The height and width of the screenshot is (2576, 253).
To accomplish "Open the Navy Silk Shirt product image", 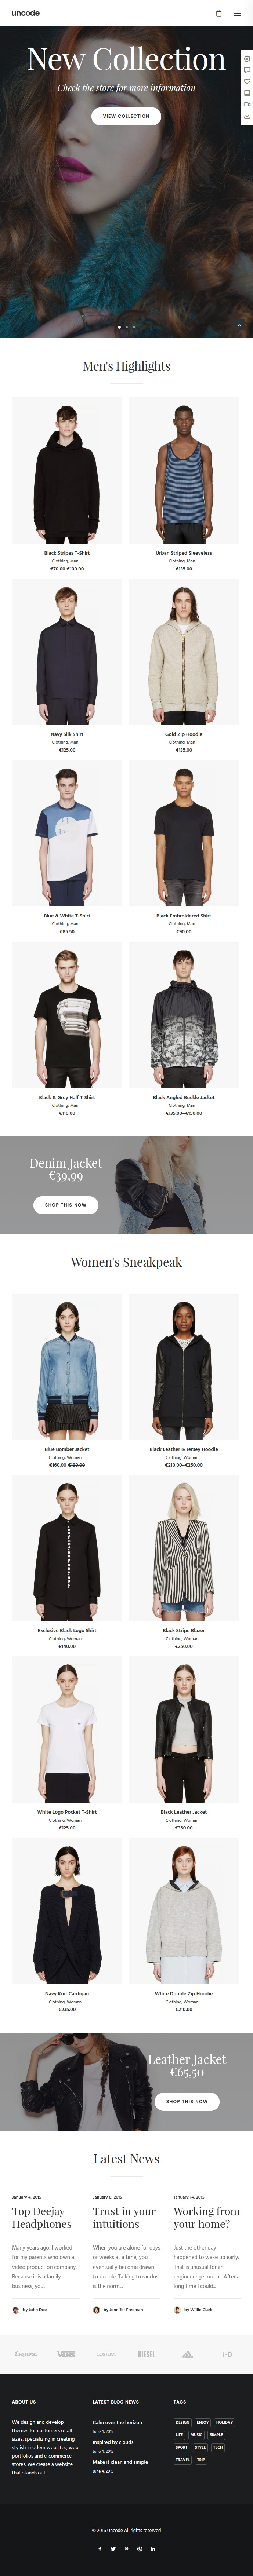I will click(x=67, y=652).
